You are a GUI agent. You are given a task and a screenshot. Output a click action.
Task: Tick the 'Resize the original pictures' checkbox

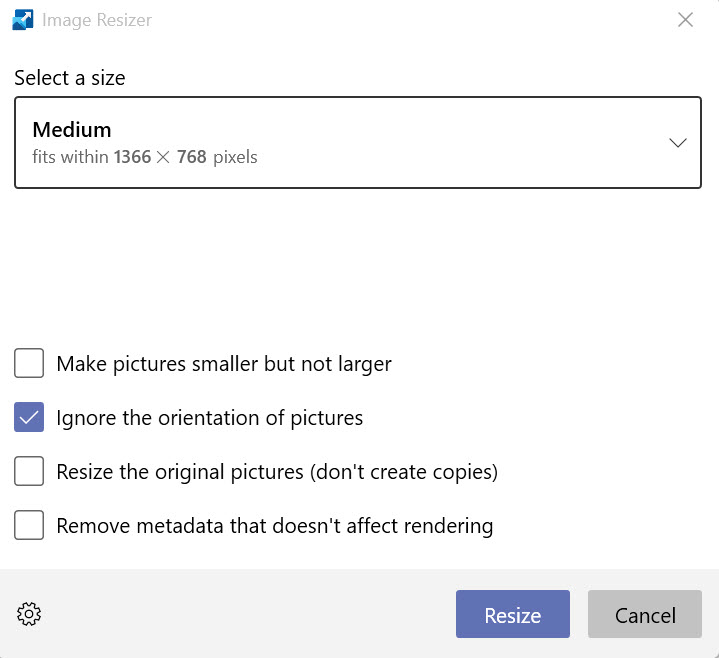tap(29, 471)
